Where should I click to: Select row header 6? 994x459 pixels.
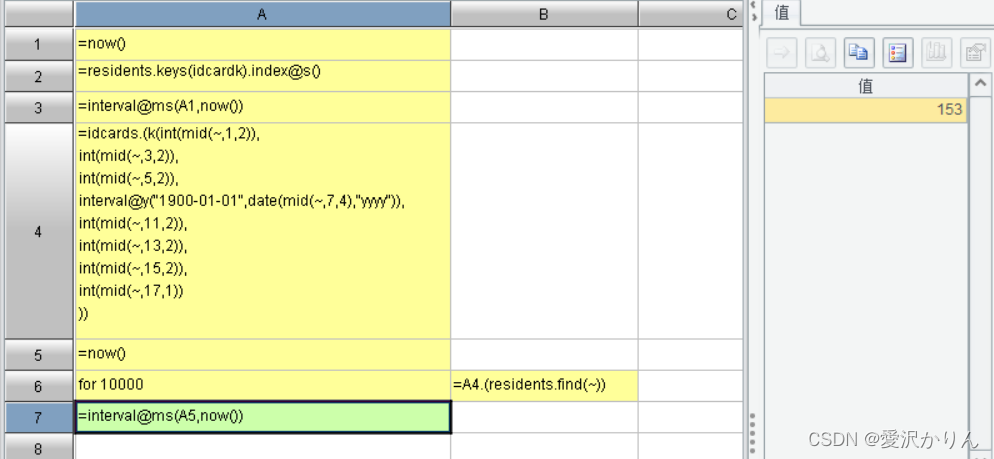point(39,386)
